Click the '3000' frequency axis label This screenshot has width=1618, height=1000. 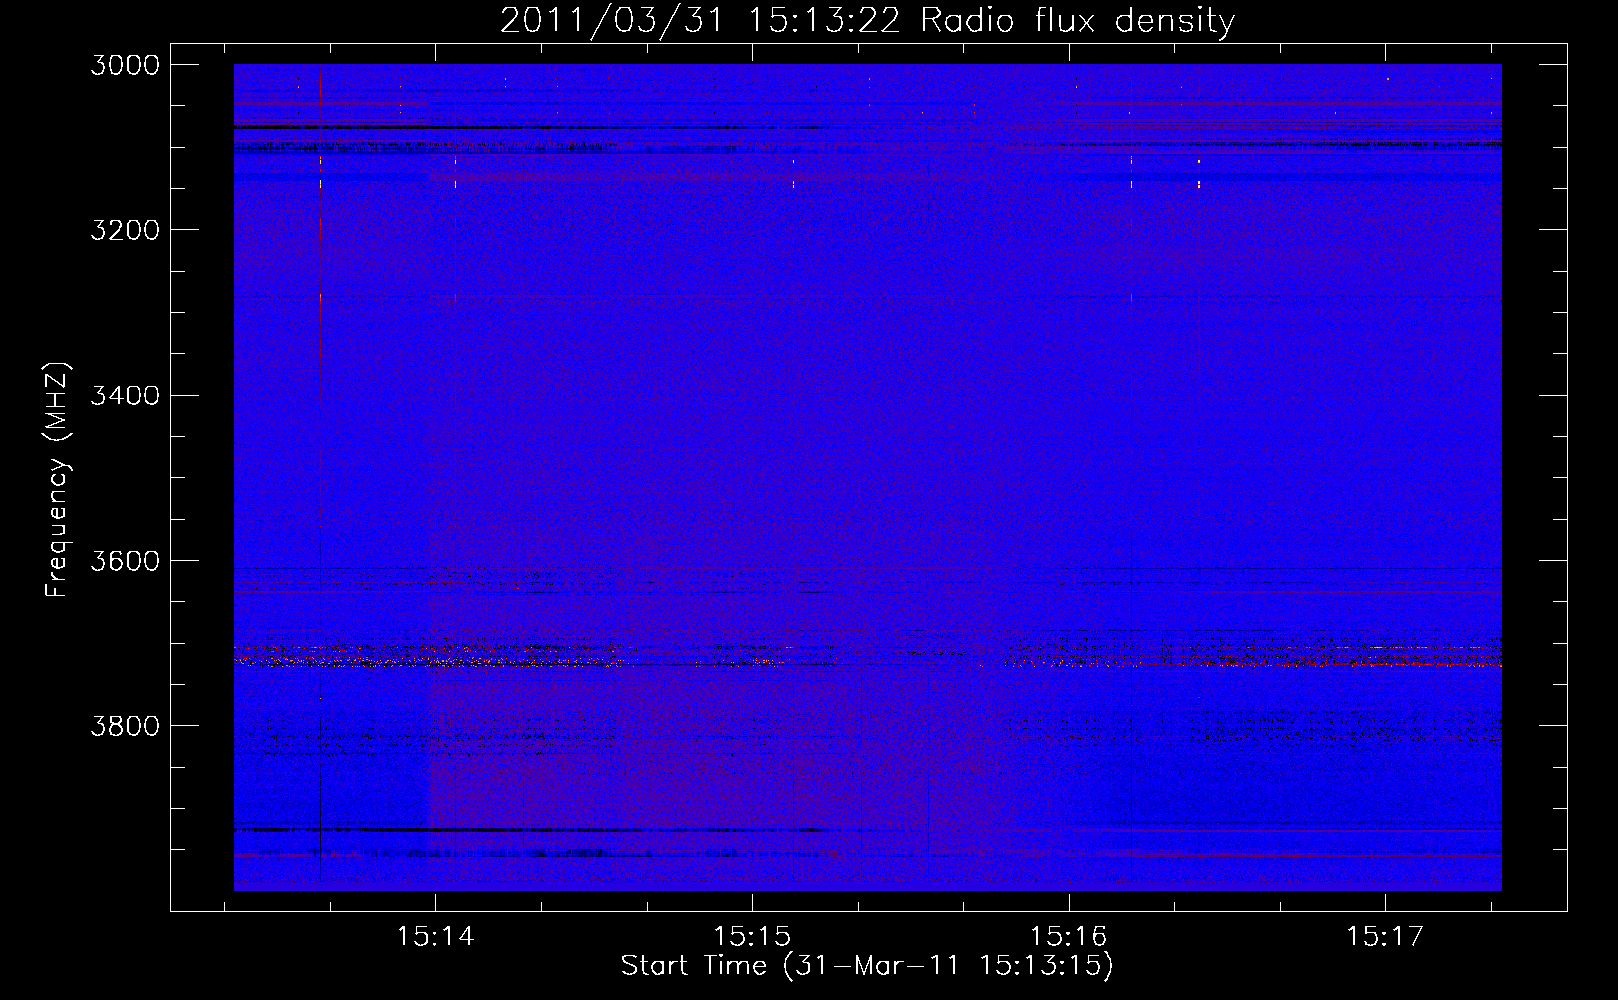[125, 65]
